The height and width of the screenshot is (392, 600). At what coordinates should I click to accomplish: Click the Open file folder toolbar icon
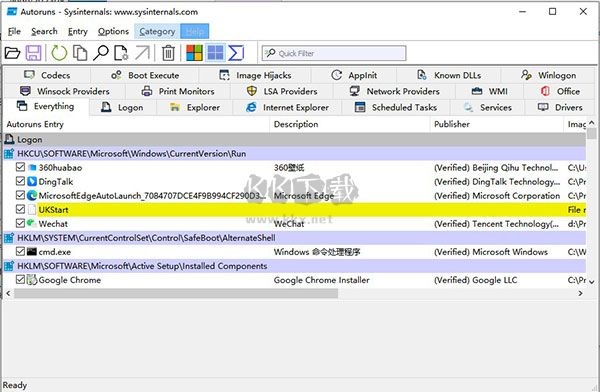coord(12,53)
